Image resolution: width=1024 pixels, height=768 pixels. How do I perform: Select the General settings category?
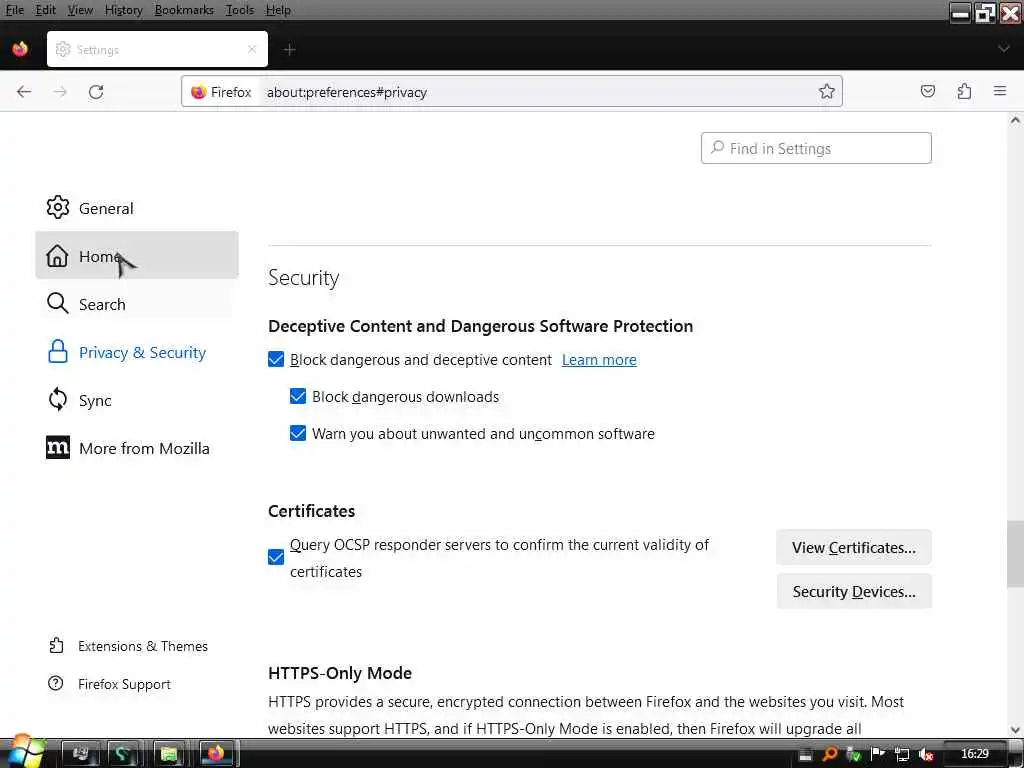coord(106,208)
